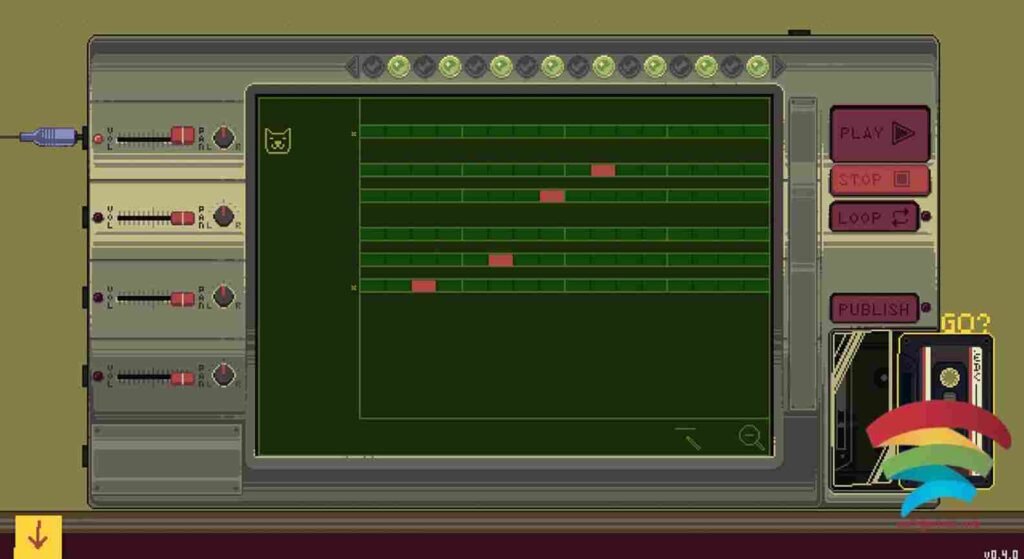Screen dimensions: 1024x559
Task: Toggle the twelfth step light, lit green
Action: (x=654, y=67)
